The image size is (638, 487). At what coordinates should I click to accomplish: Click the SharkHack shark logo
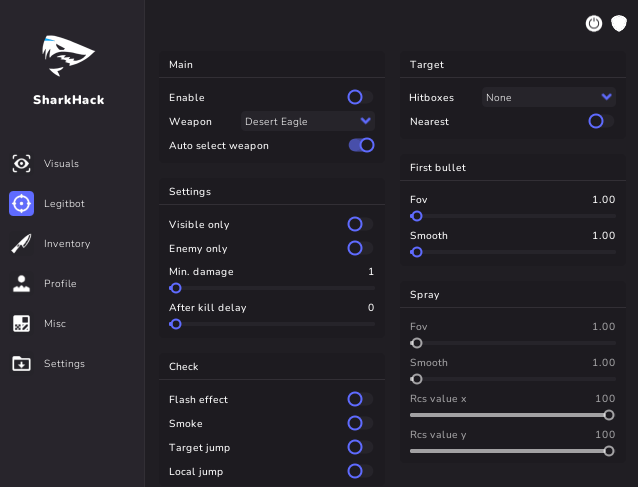pyautogui.click(x=68, y=55)
